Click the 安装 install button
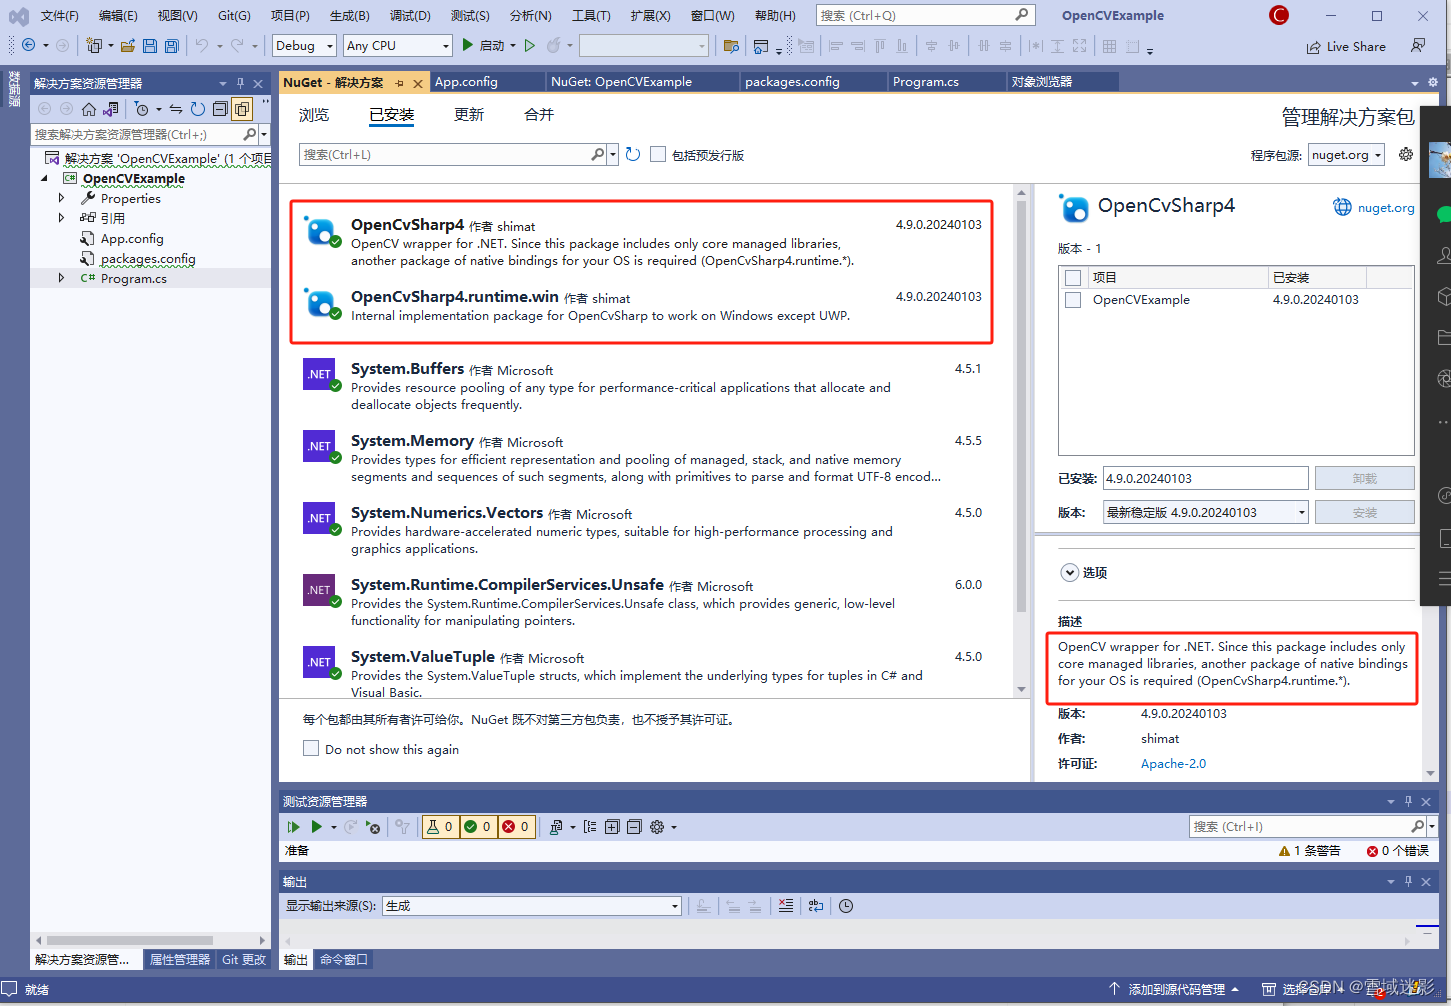The image size is (1451, 1006). pyautogui.click(x=1364, y=512)
